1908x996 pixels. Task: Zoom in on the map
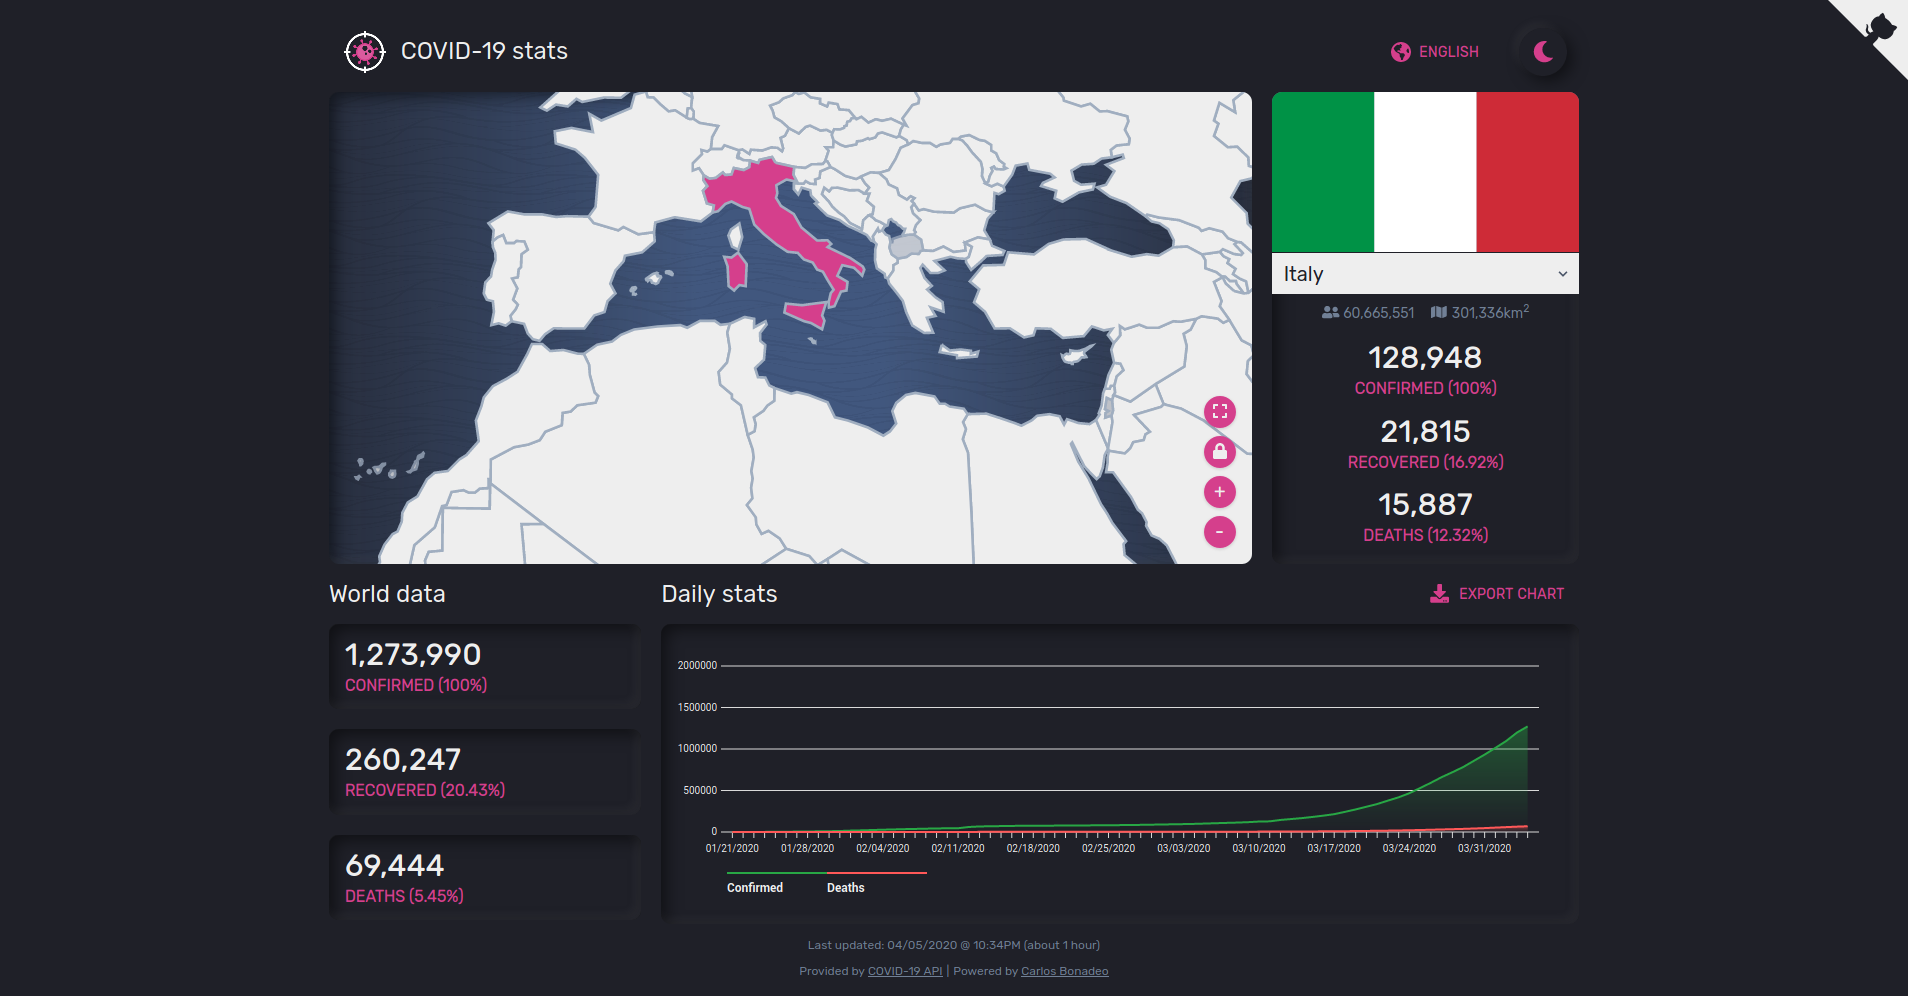(1220, 492)
